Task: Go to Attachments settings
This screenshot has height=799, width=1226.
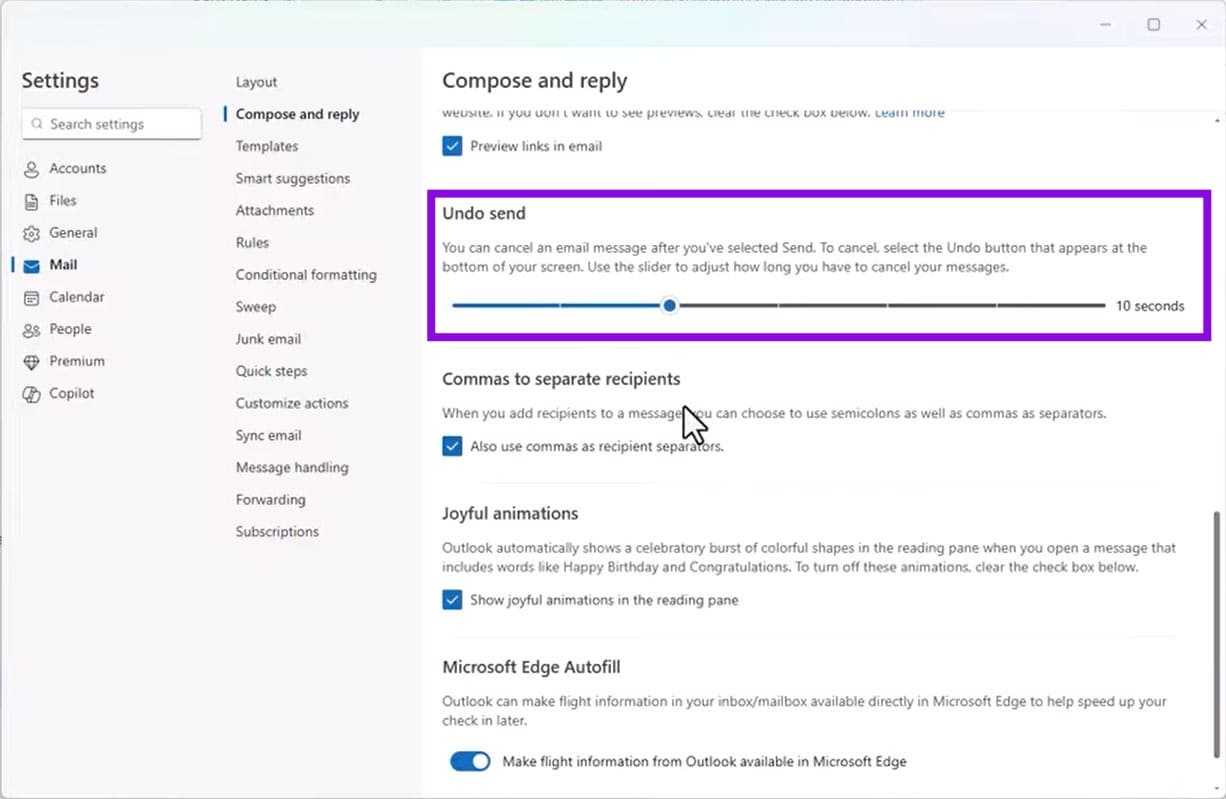Action: click(275, 210)
